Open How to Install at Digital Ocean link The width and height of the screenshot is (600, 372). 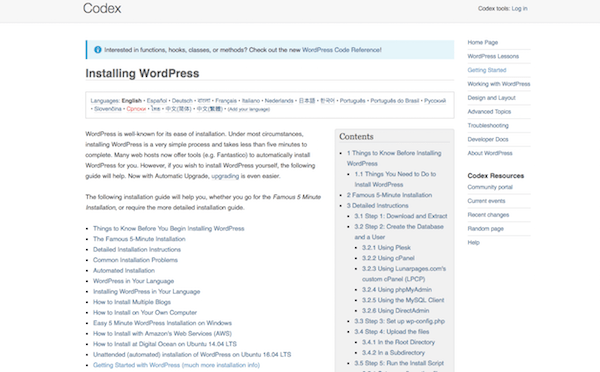[165, 344]
